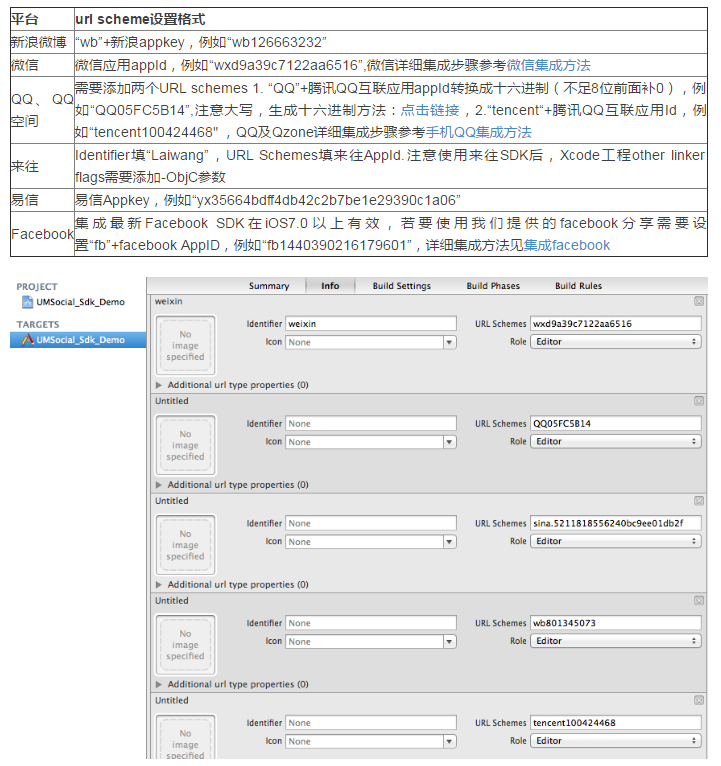Click the X icon on the QQ05FC5B14 URL type
Screen dimensions: 721x766
click(x=698, y=401)
